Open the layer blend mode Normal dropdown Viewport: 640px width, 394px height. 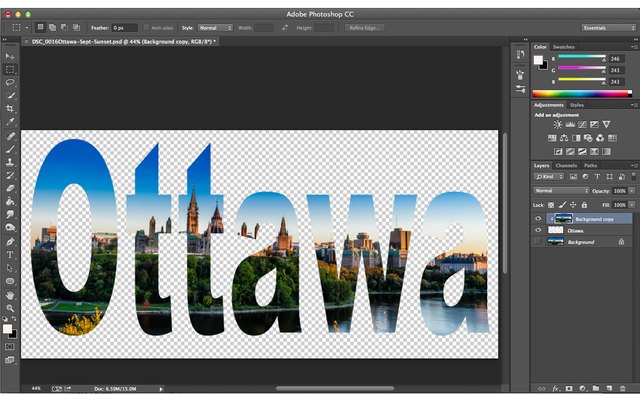(x=561, y=191)
